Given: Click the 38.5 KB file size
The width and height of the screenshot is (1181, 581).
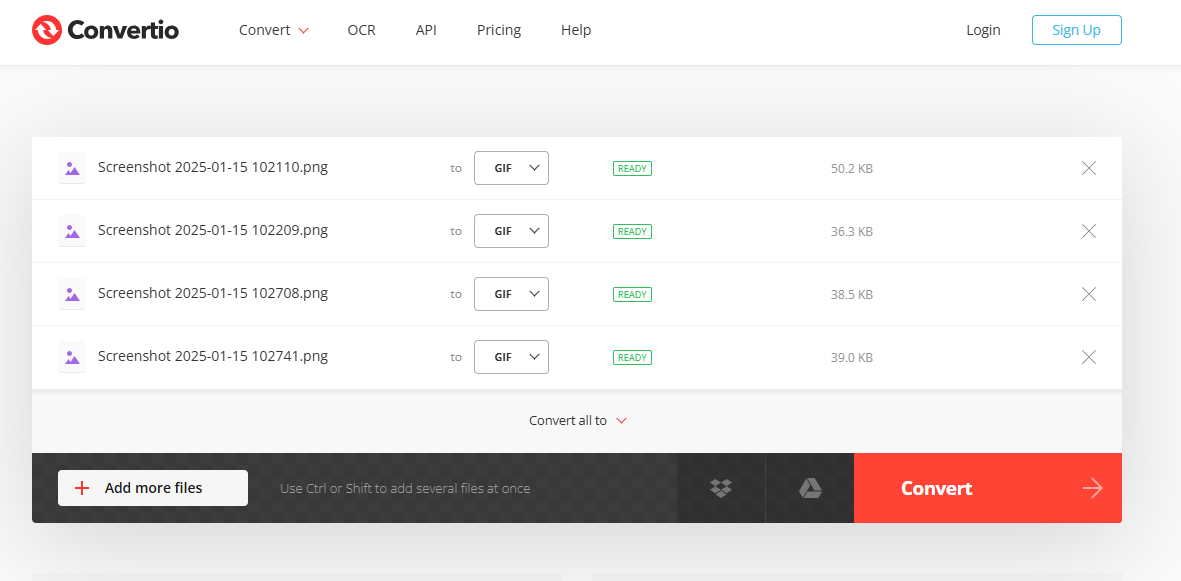Looking at the screenshot, I should (852, 295).
